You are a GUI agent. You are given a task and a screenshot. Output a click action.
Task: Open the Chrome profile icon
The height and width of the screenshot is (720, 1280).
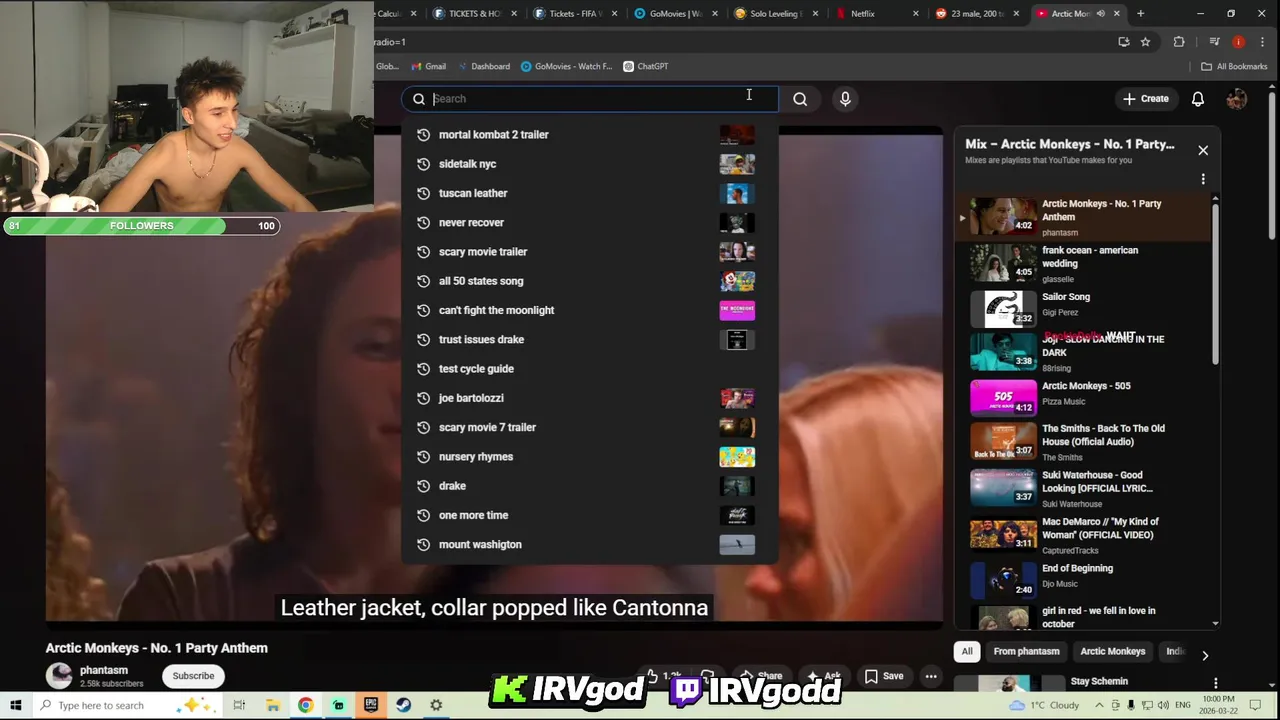(1238, 42)
